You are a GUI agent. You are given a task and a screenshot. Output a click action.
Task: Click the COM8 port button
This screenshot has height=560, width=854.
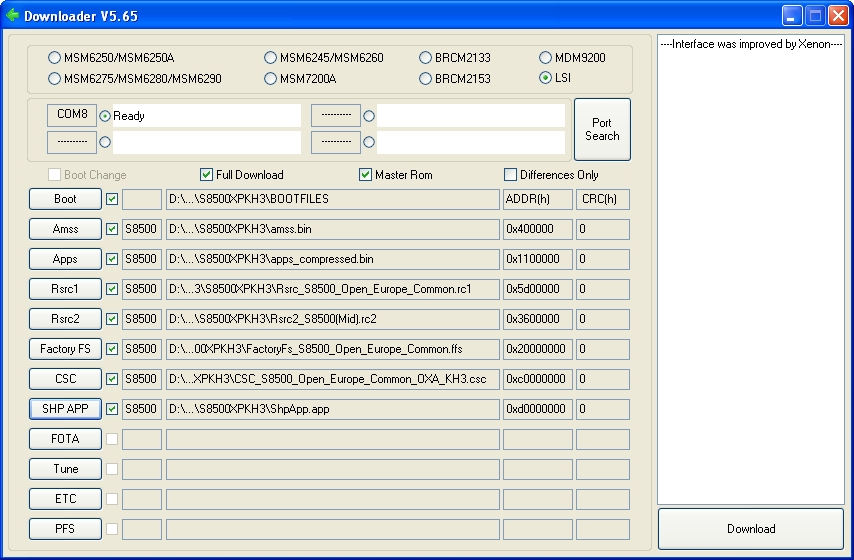[72, 115]
